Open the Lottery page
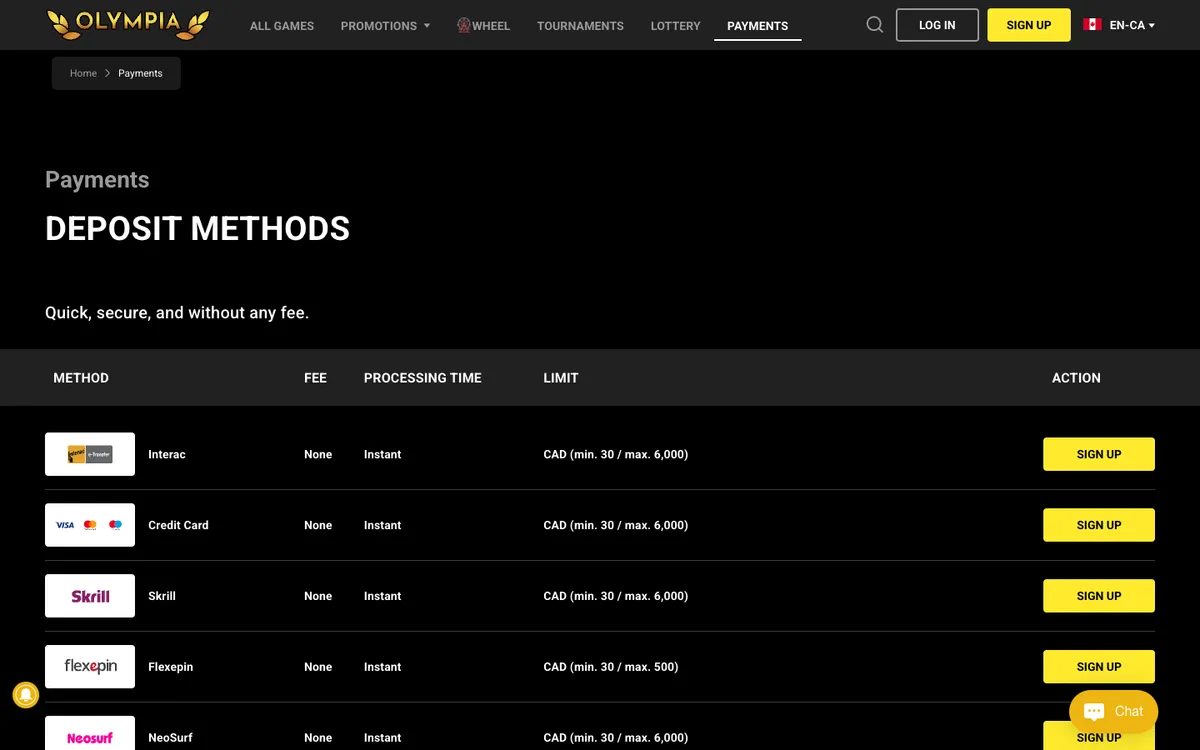The image size is (1200, 750). (675, 25)
